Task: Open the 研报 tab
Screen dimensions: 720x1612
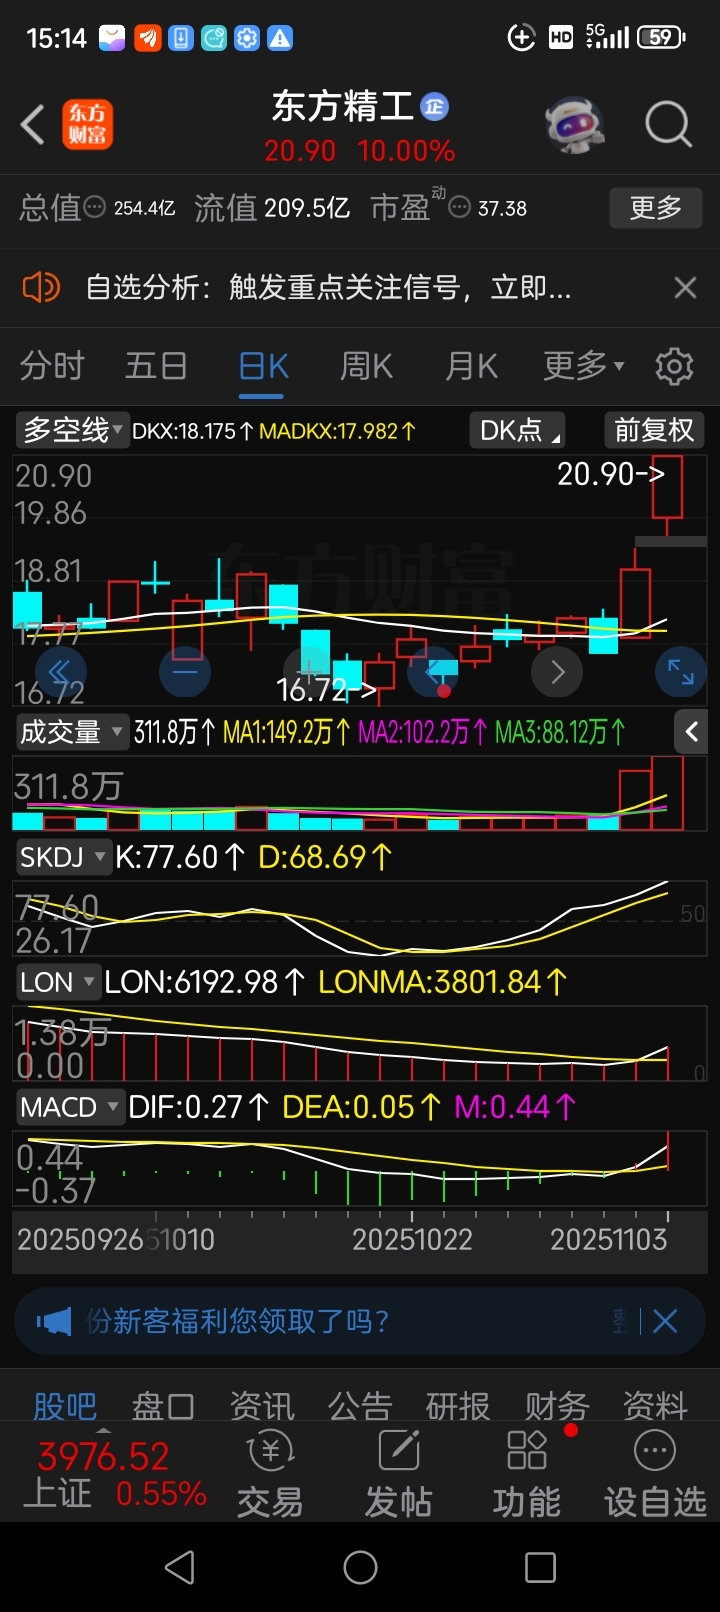Action: click(458, 1406)
